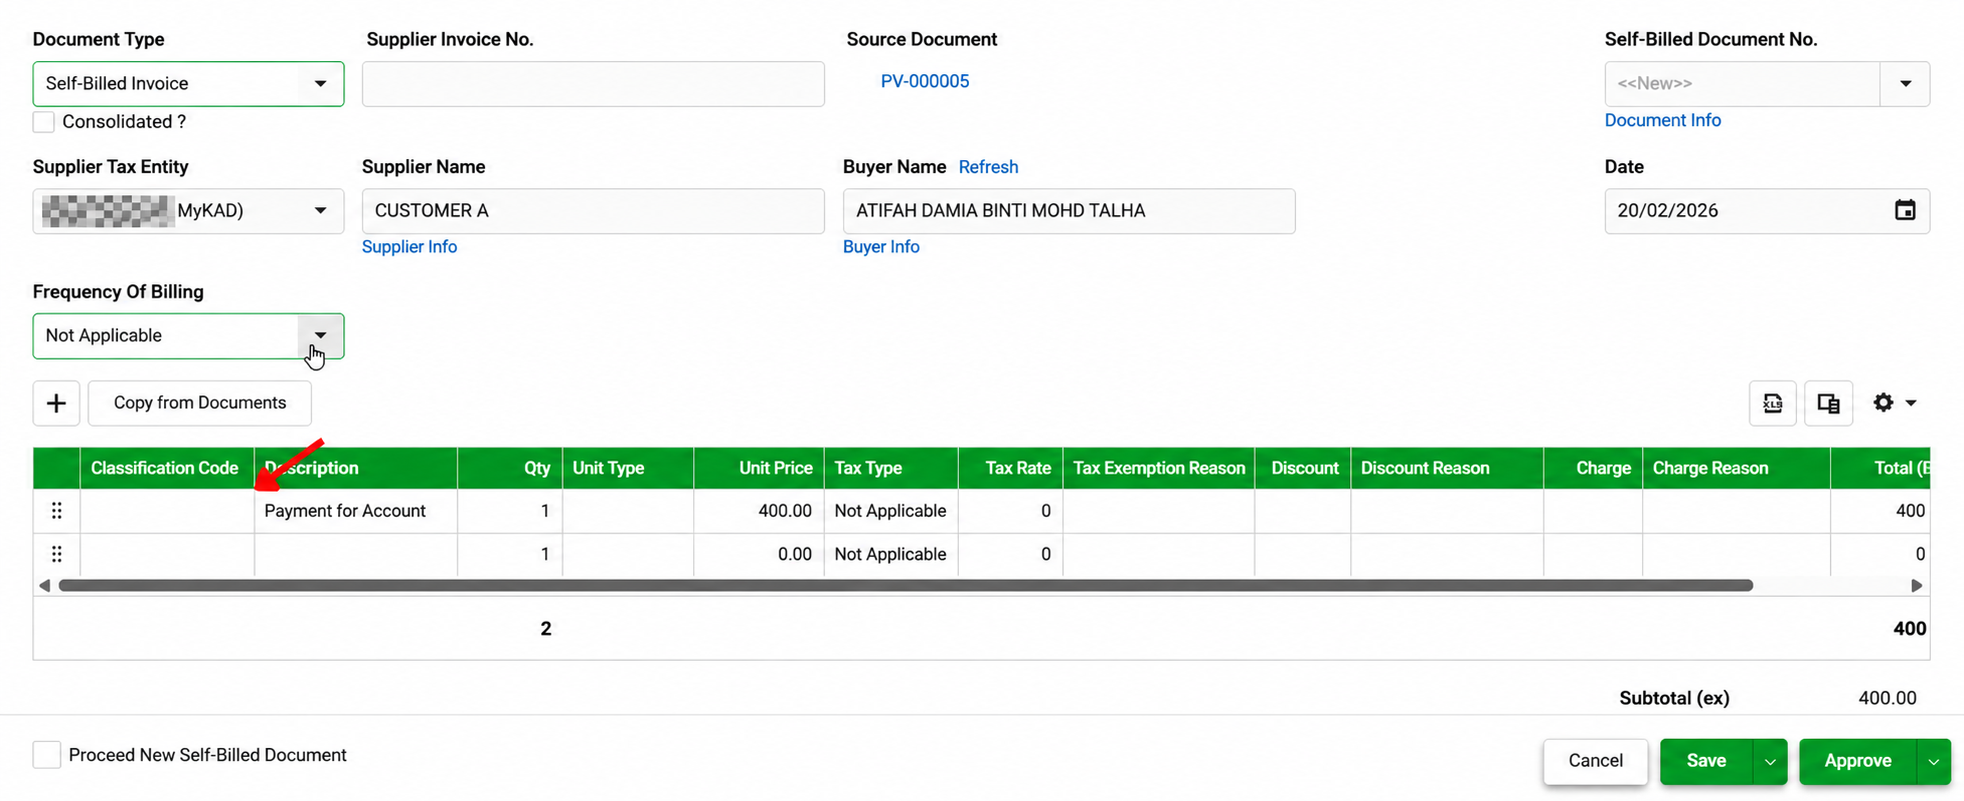This screenshot has height=801, width=1964.
Task: Click the Qty column header
Action: [510, 468]
